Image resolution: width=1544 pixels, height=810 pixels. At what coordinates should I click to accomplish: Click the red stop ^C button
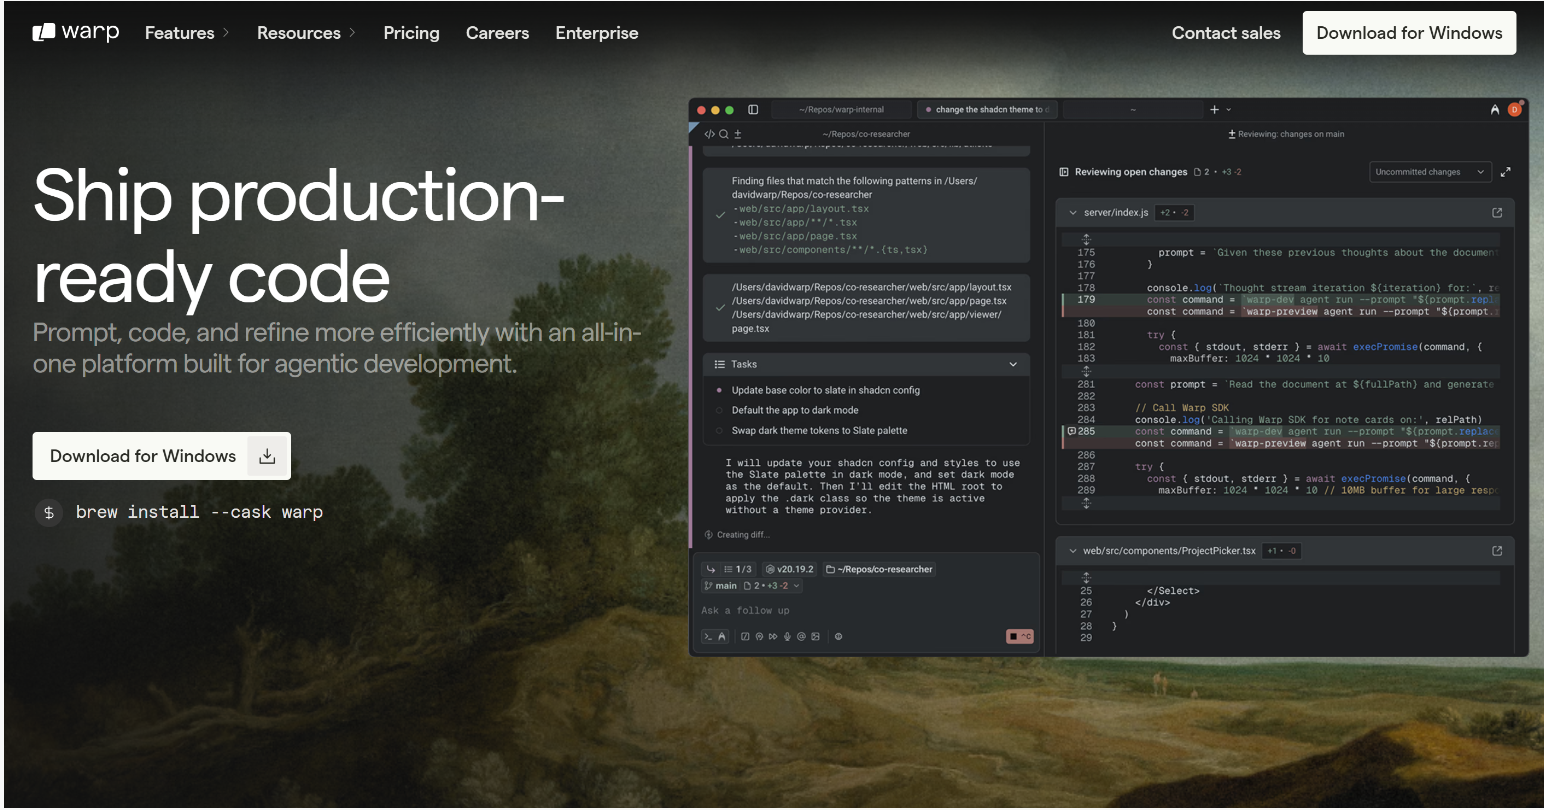[x=1020, y=636]
